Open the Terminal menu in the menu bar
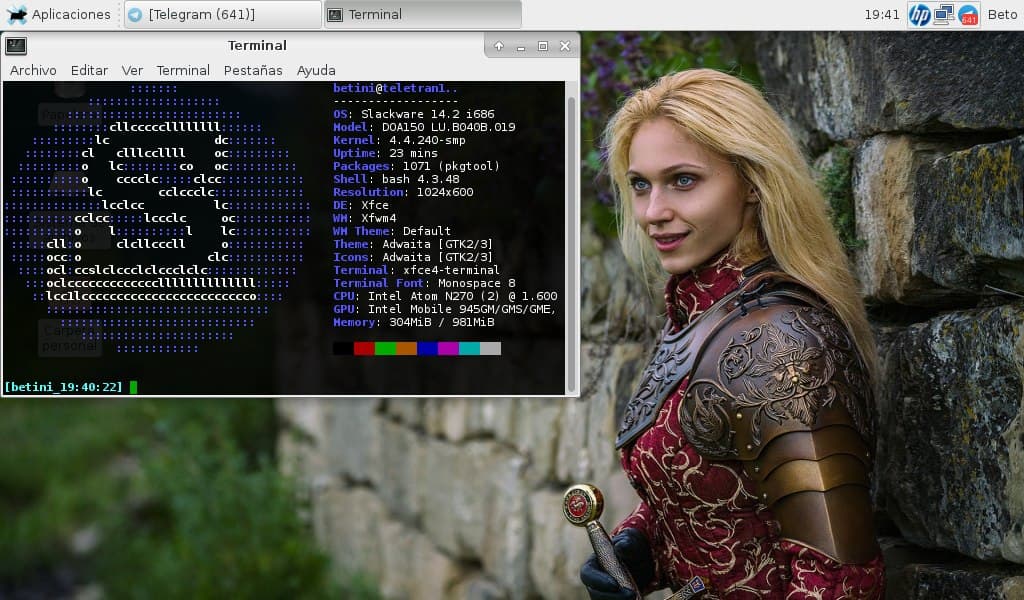The width and height of the screenshot is (1024, 600). click(183, 71)
